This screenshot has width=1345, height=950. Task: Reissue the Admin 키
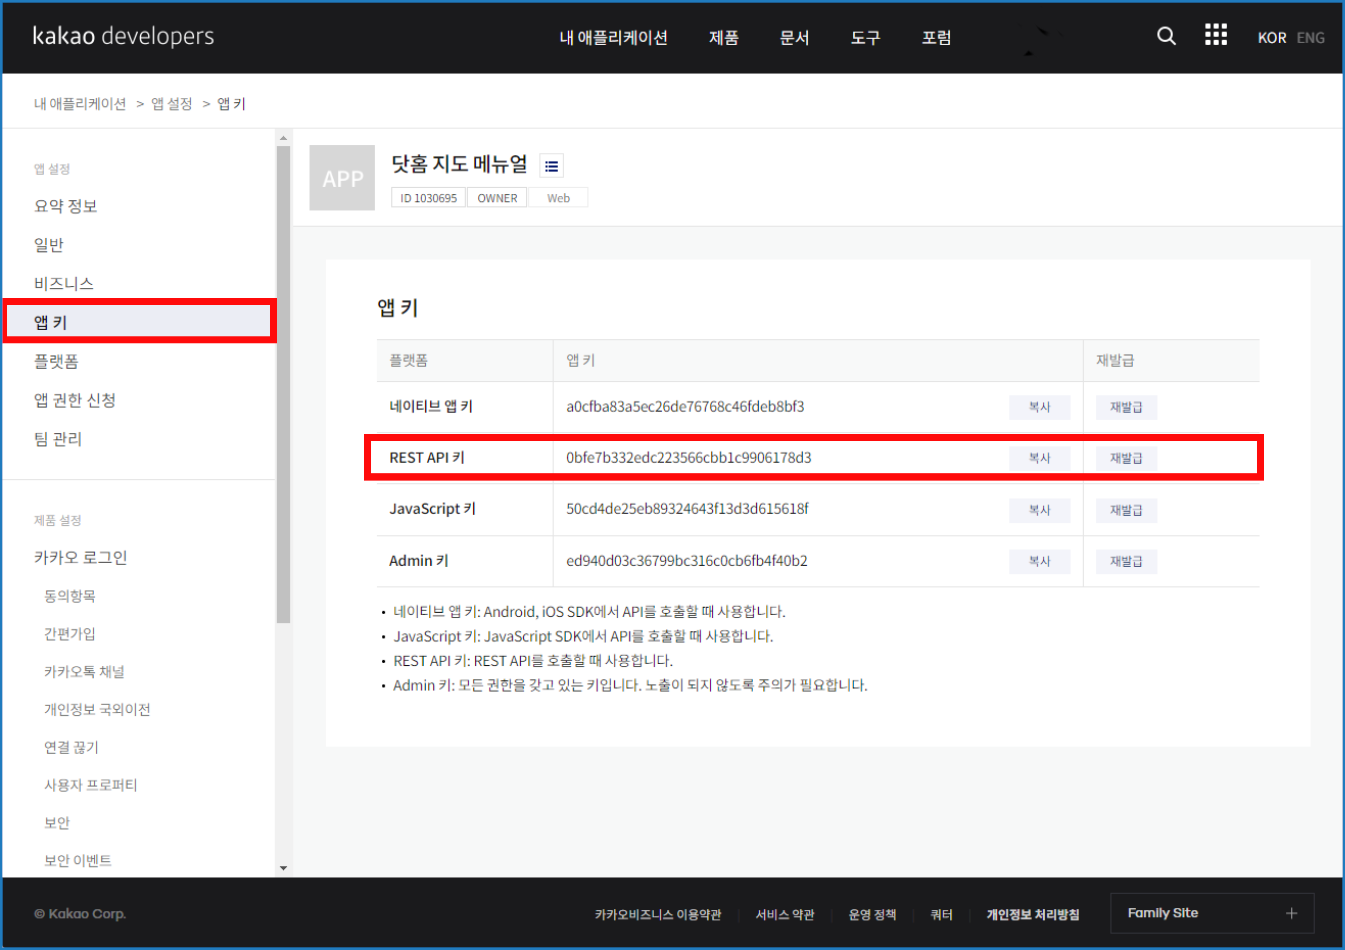click(1125, 562)
